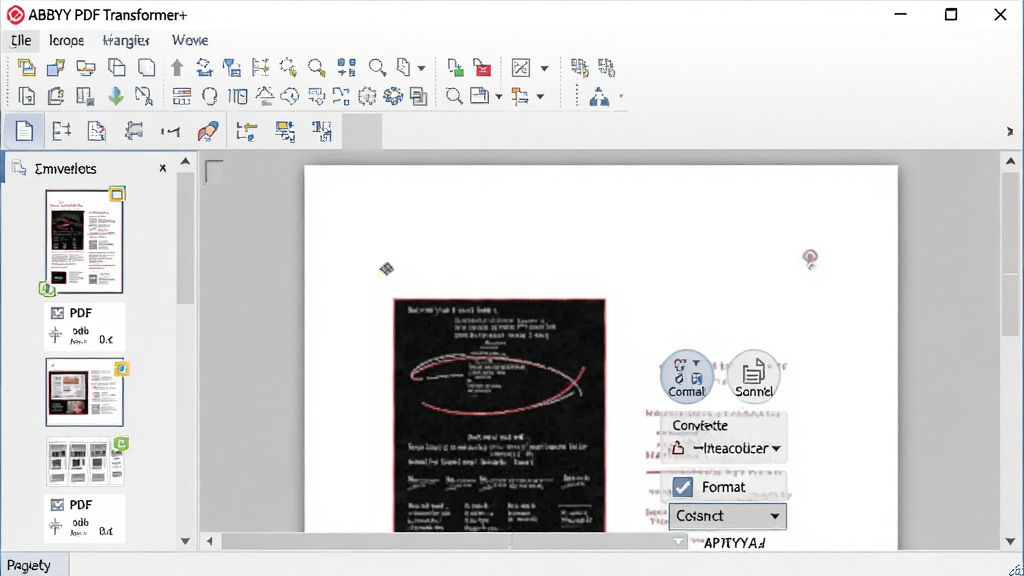Toggle the yellow corner badge on first thumbnail
1024x576 pixels.
(x=117, y=194)
